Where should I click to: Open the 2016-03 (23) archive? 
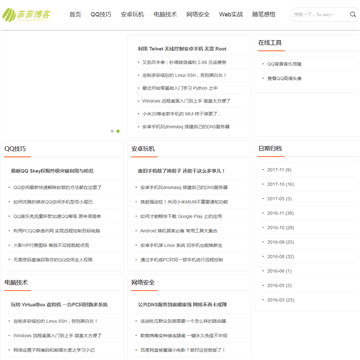281,300
